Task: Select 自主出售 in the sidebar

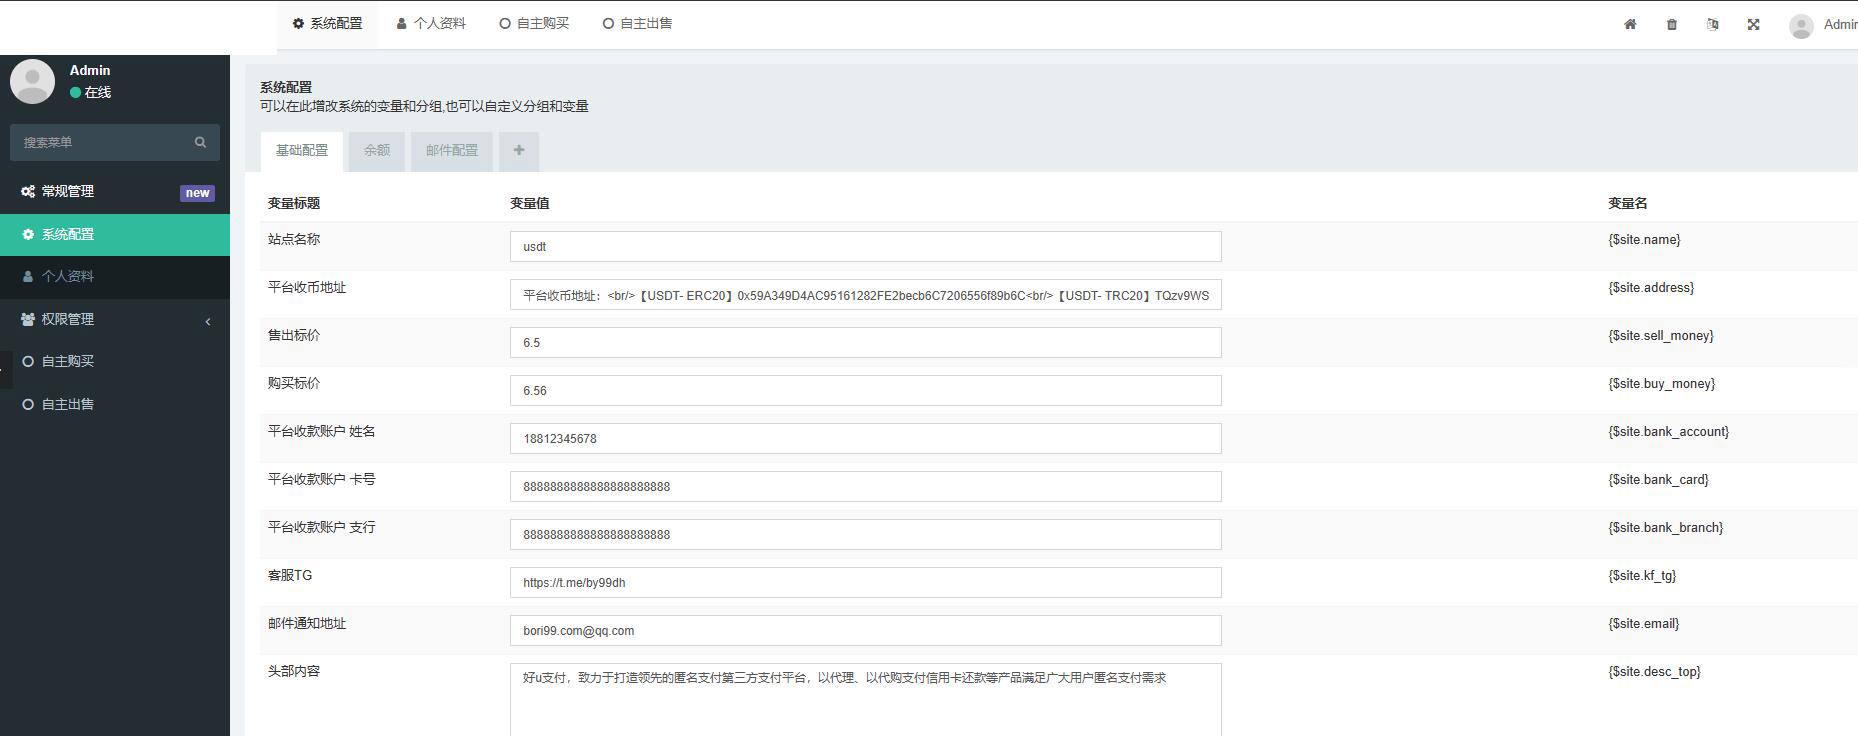Action: (x=68, y=404)
